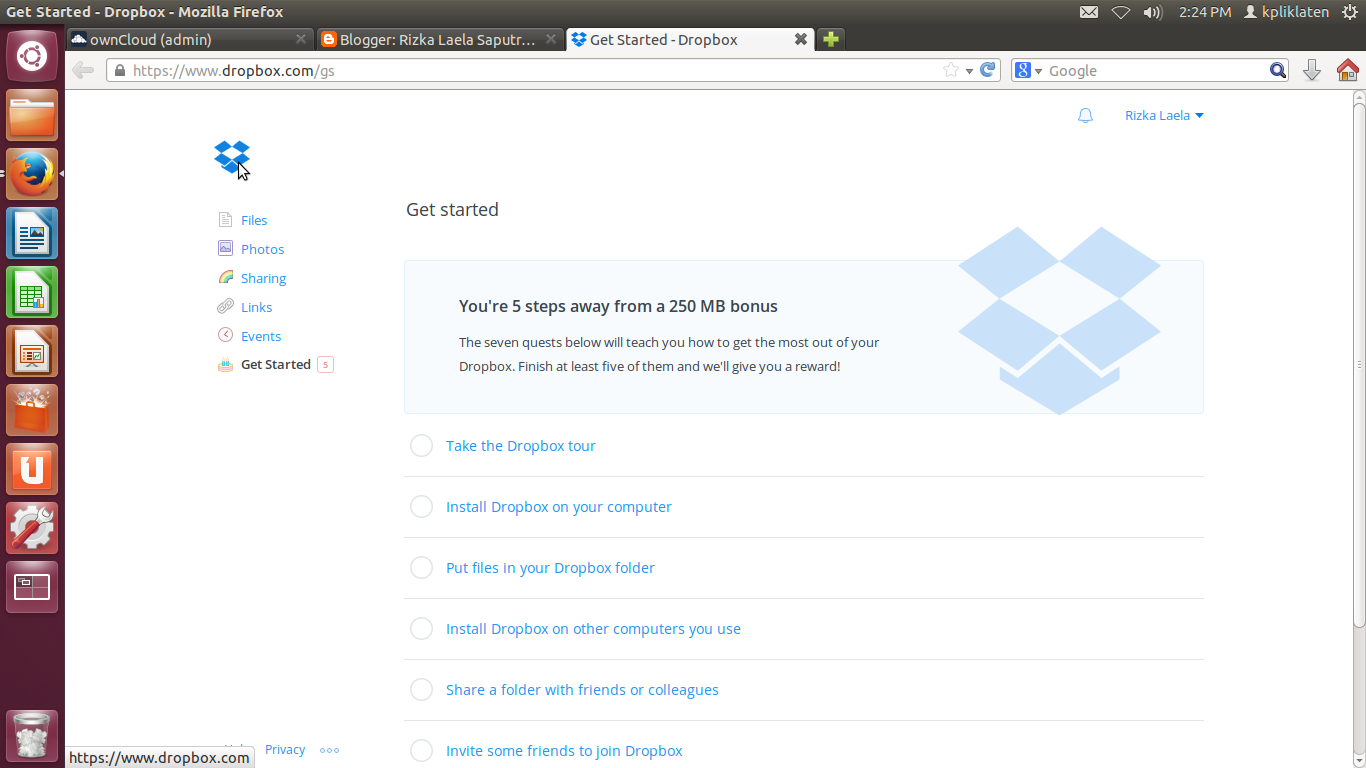Open Ubuntu Dash home launcher icon

(32, 56)
